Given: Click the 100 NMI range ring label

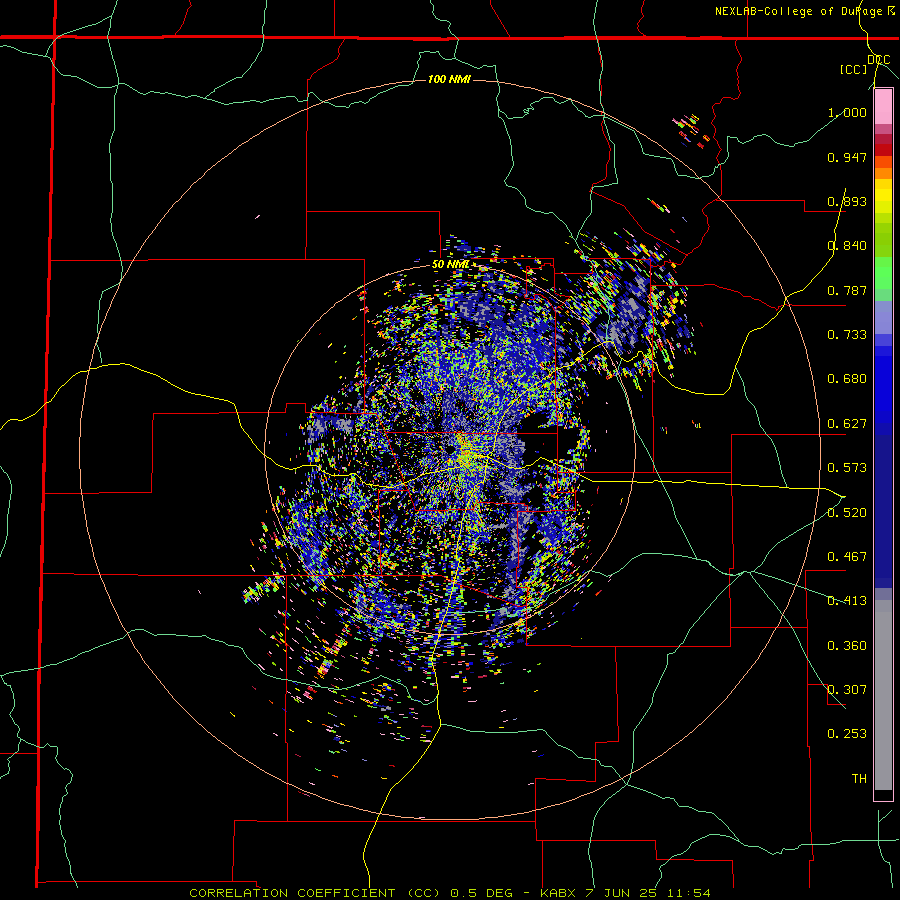Looking at the screenshot, I should pos(449,79).
